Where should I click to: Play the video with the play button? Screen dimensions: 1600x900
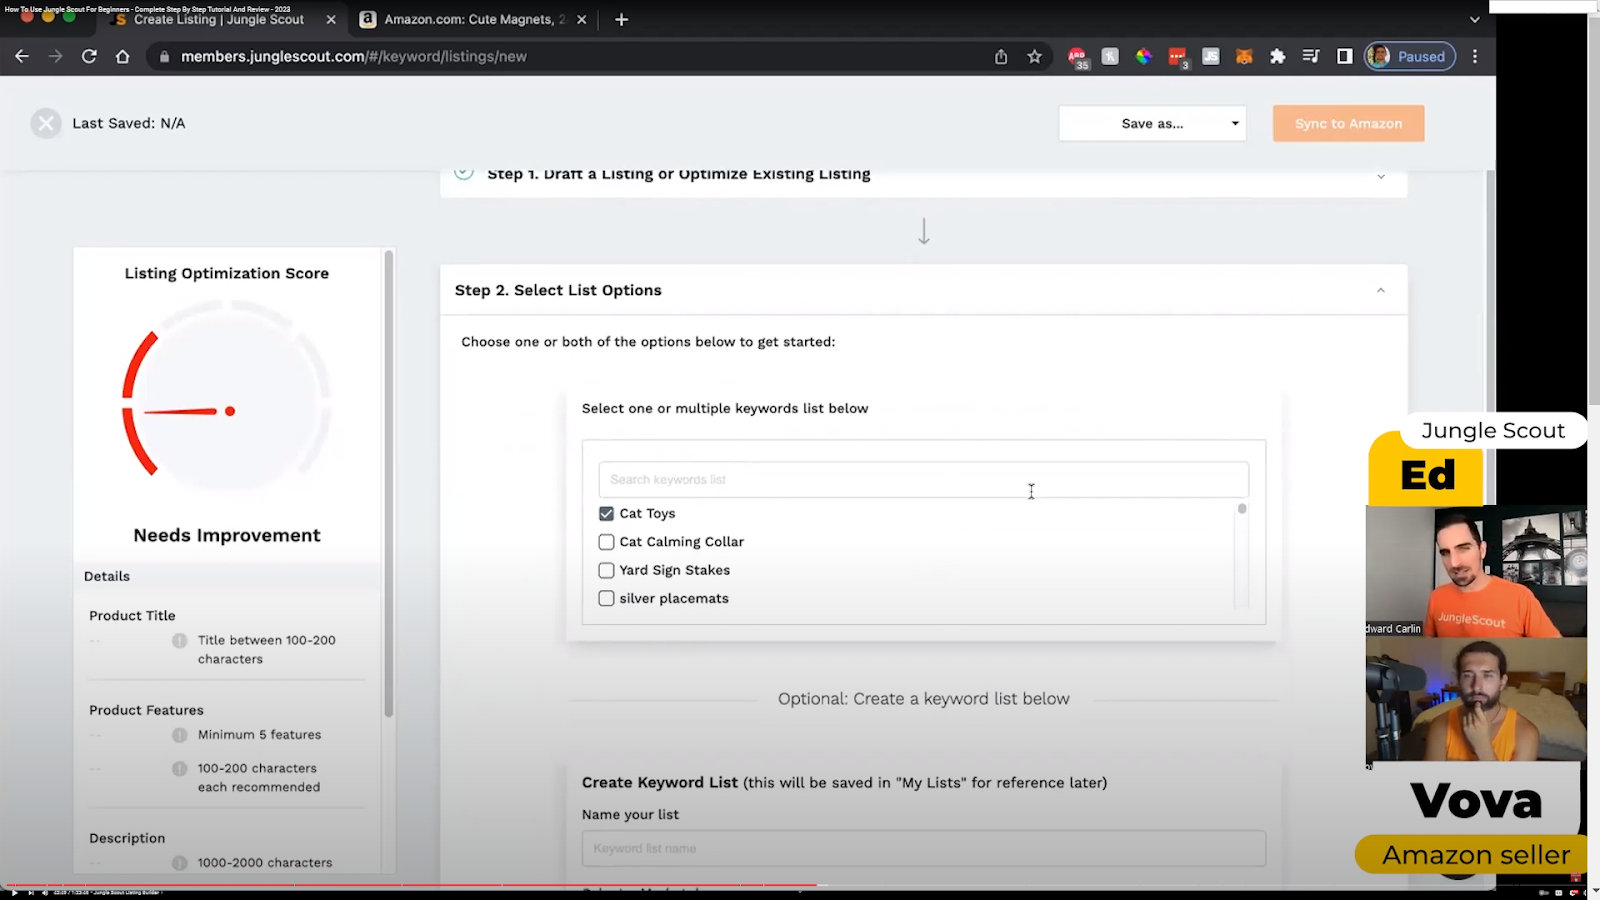point(13,892)
